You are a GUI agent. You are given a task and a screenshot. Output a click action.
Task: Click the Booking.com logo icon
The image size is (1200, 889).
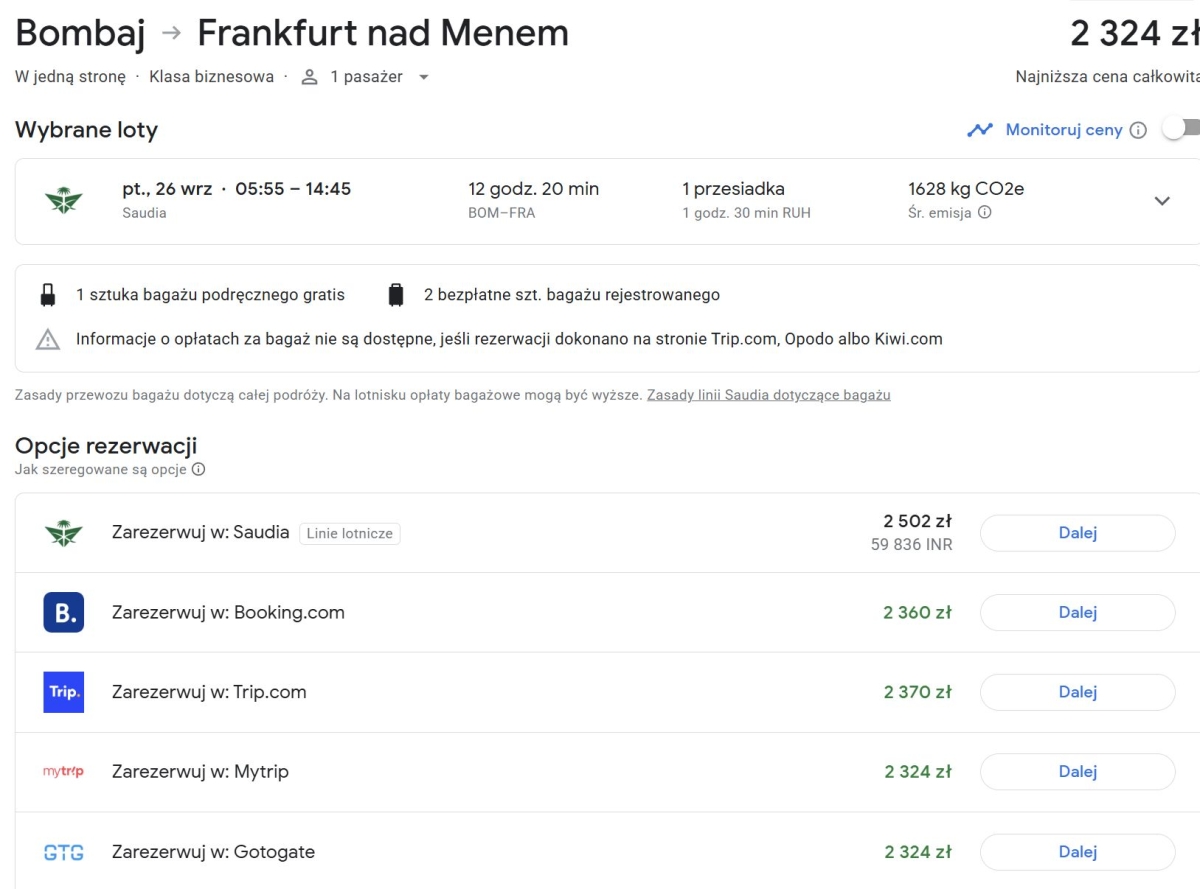coord(64,612)
